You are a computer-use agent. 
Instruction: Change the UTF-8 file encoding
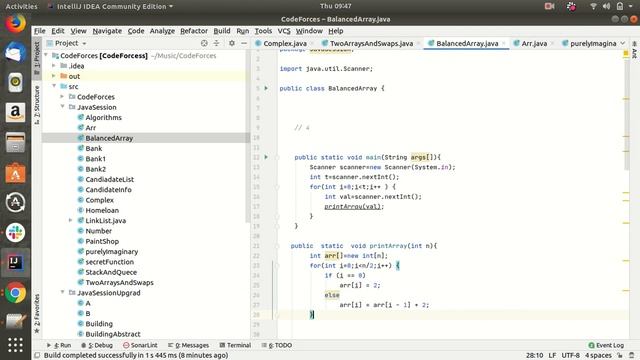click(x=570, y=355)
